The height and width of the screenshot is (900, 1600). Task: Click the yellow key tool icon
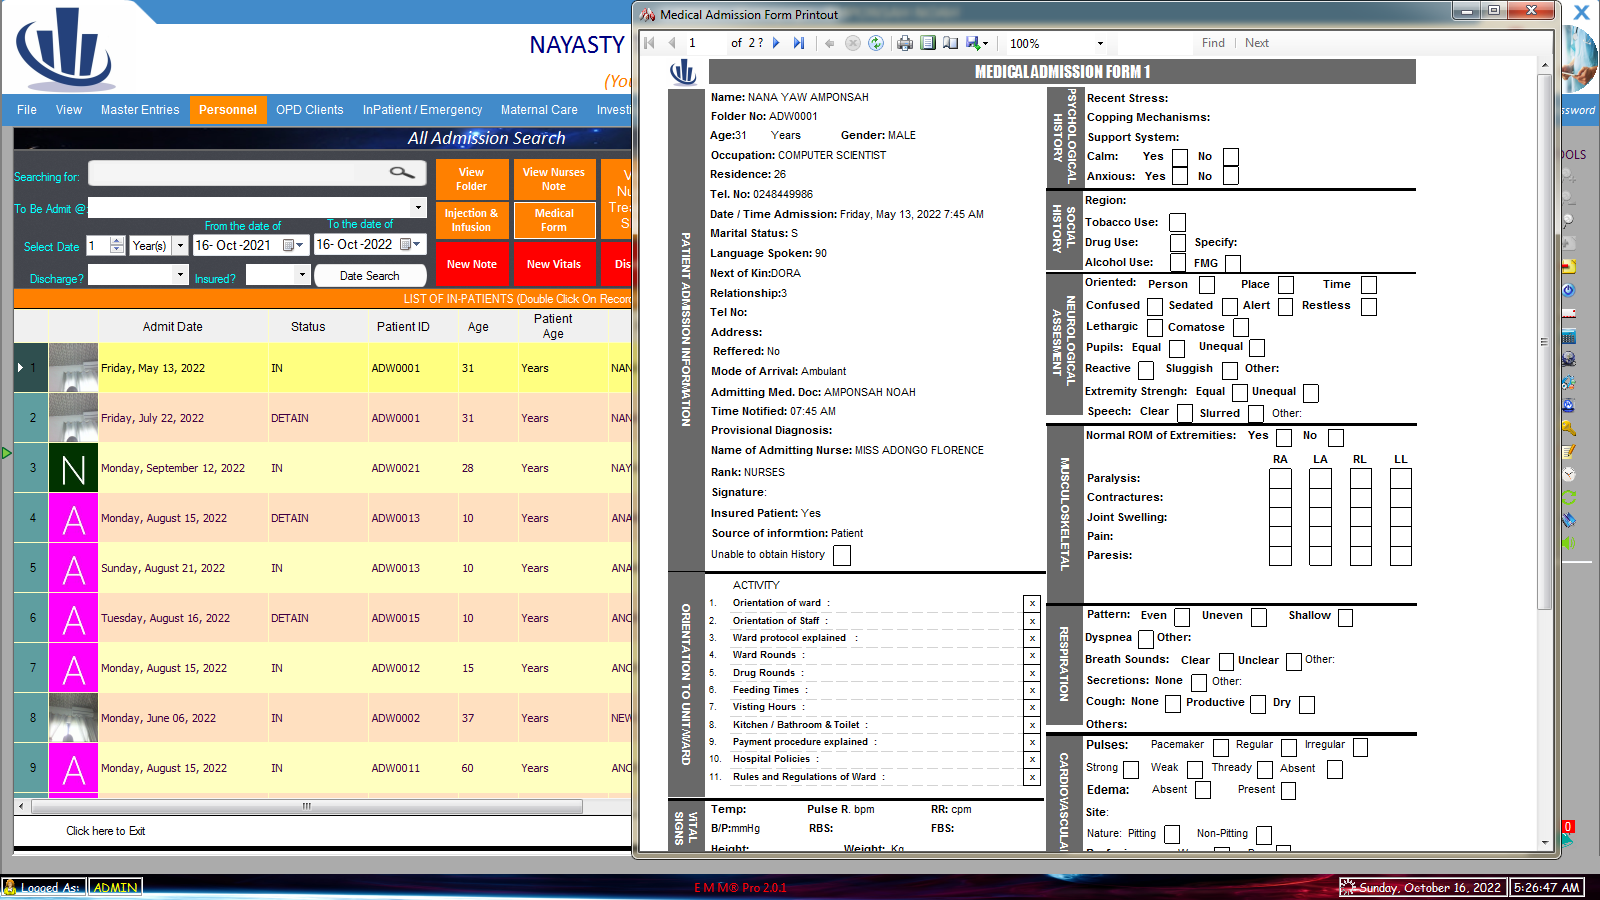click(1568, 428)
